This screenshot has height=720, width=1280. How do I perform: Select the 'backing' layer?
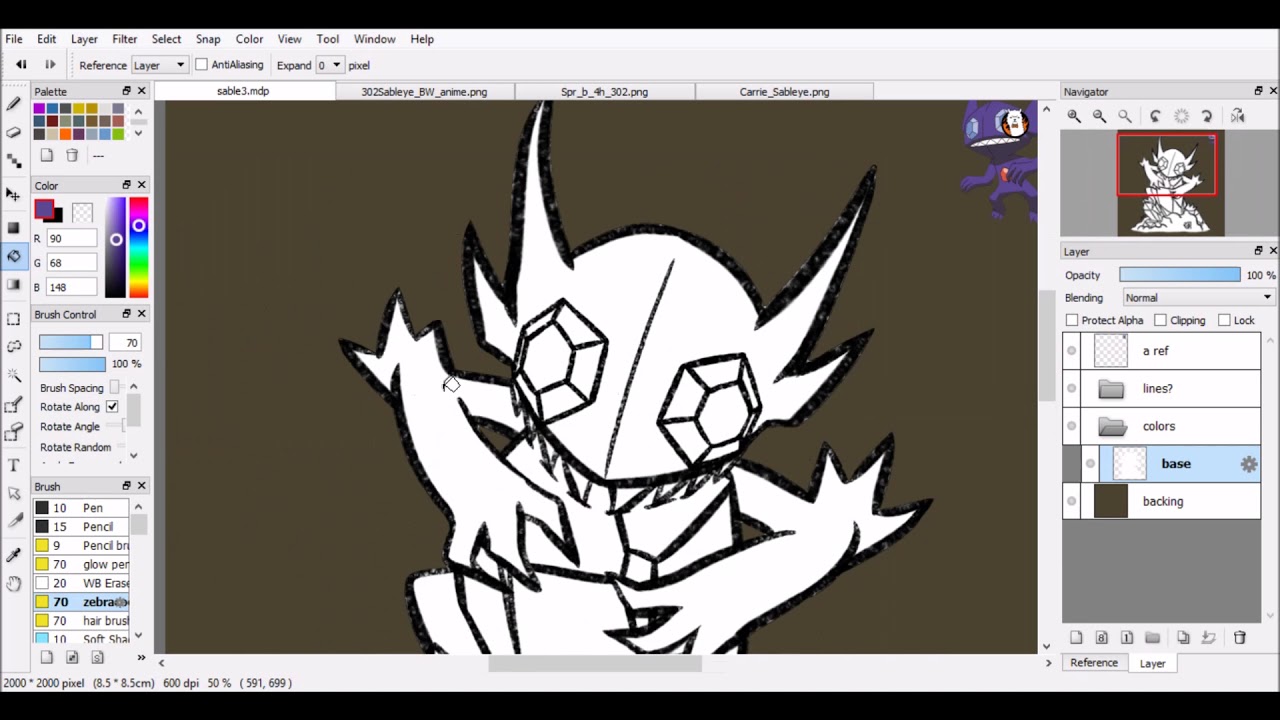pyautogui.click(x=1161, y=501)
